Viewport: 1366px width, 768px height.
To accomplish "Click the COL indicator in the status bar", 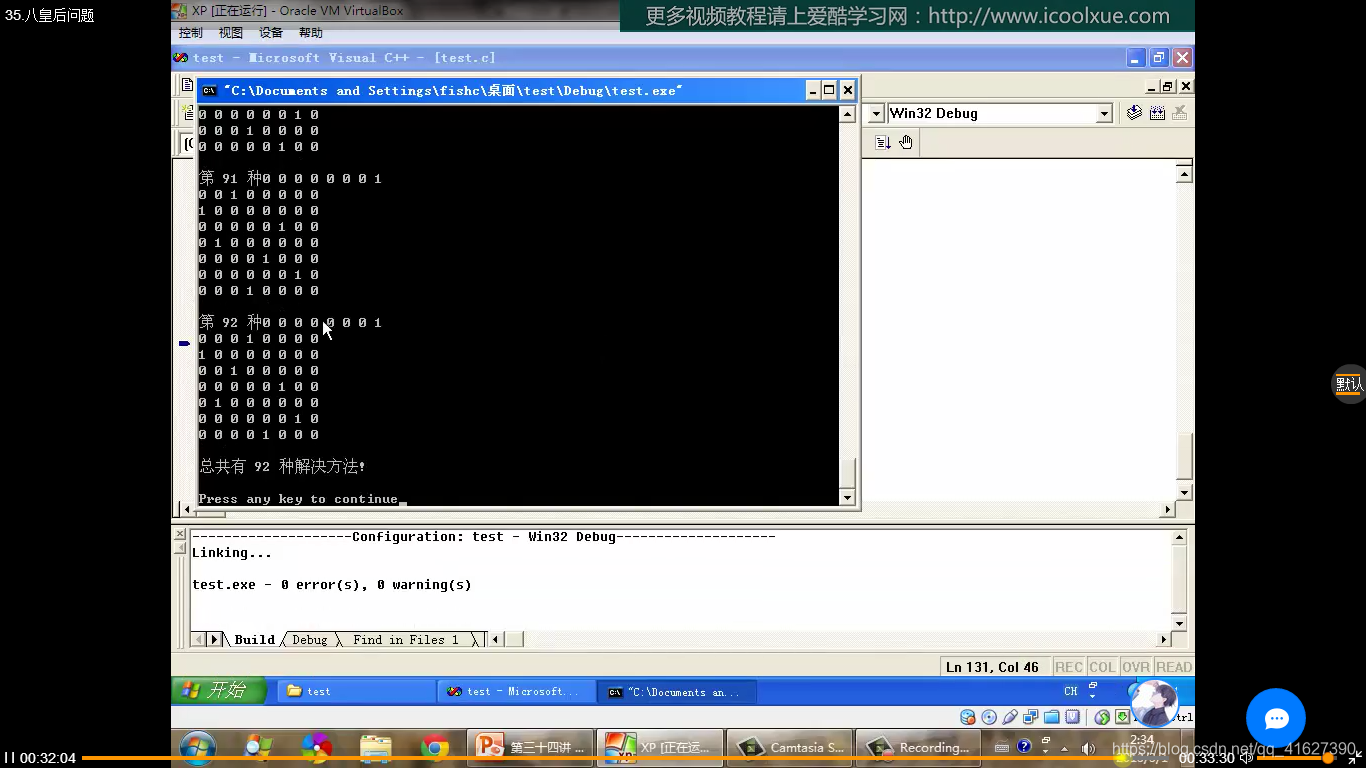I will (x=1102, y=667).
